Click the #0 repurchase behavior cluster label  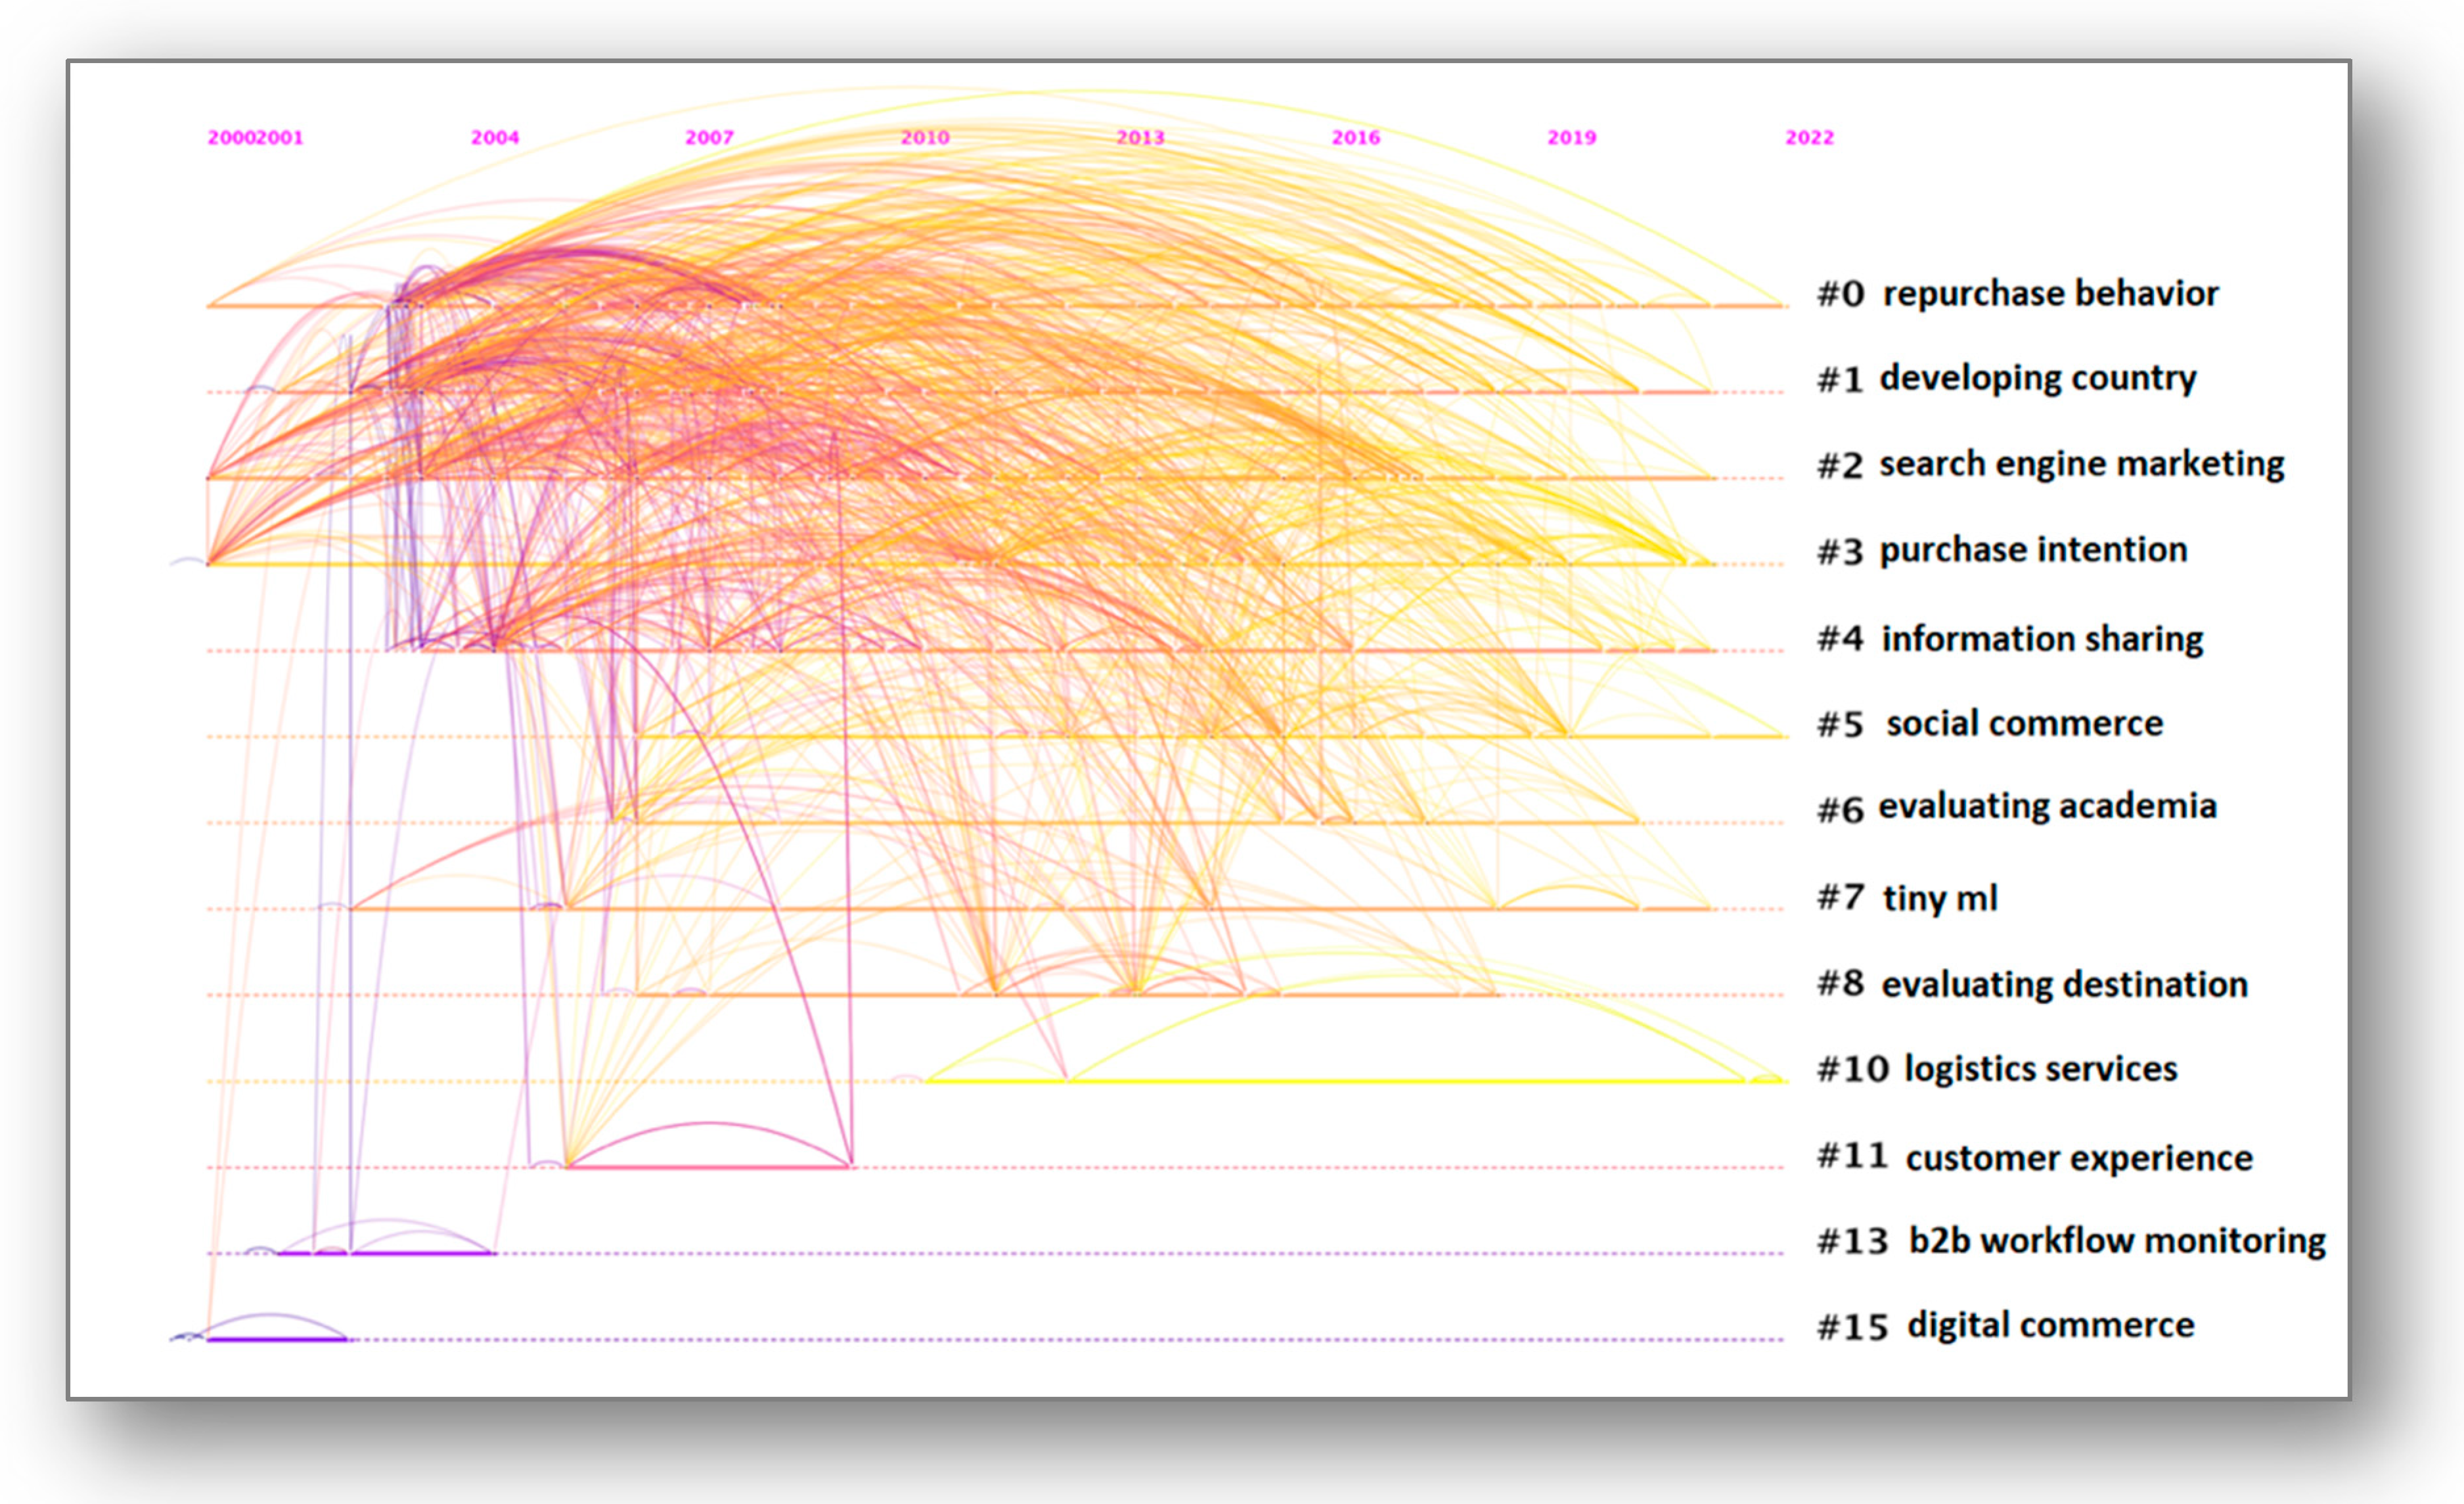pos(2017,294)
